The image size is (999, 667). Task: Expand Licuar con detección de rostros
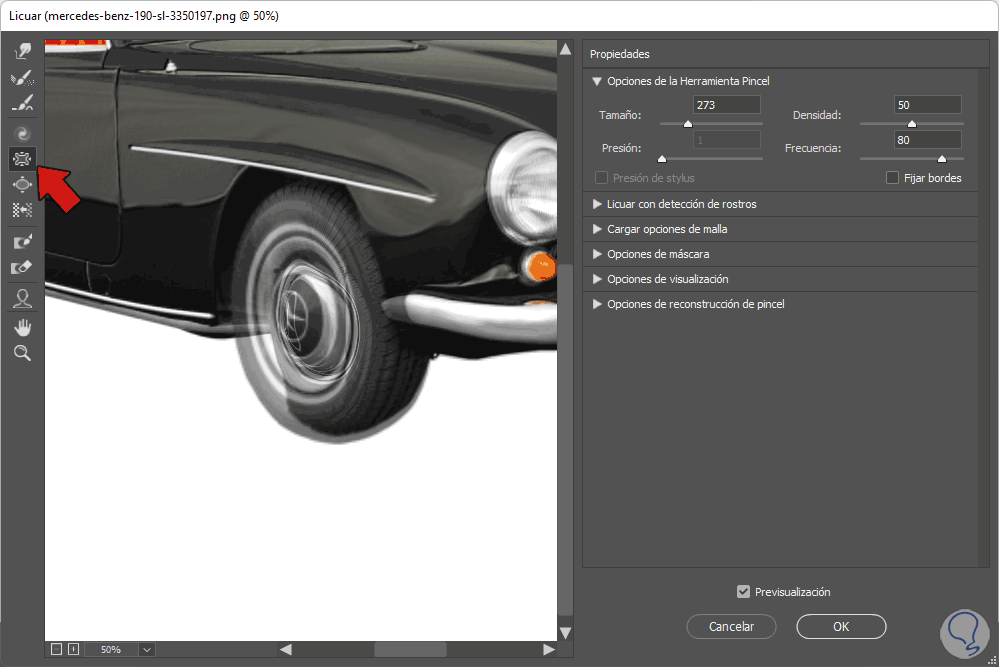(597, 204)
